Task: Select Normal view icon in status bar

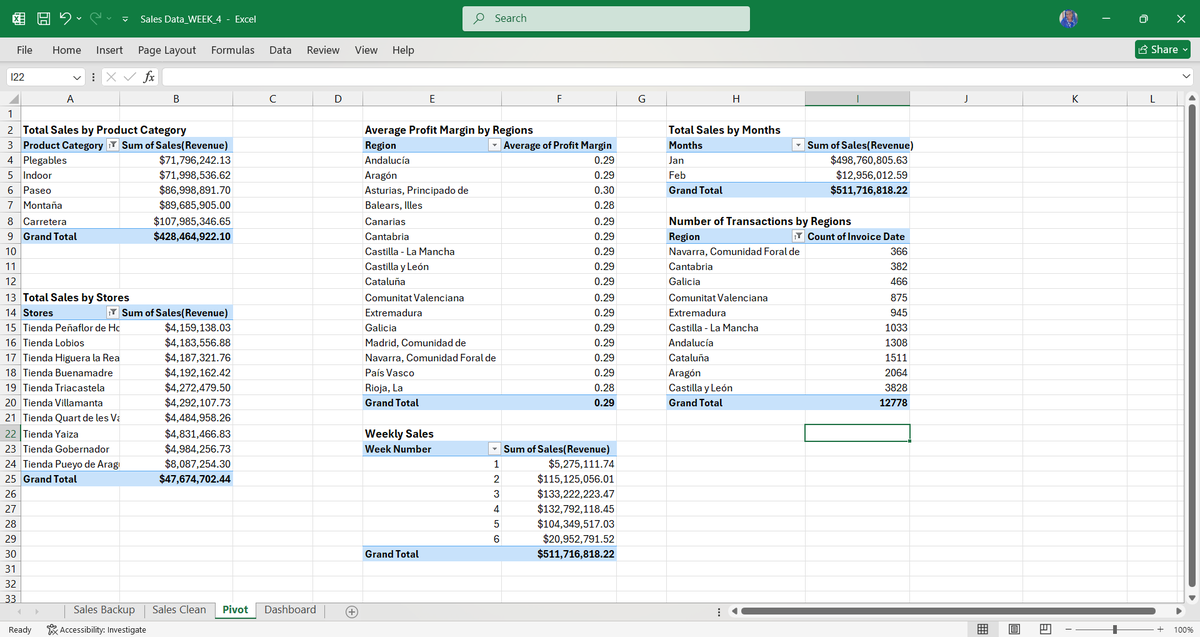Action: tap(983, 627)
